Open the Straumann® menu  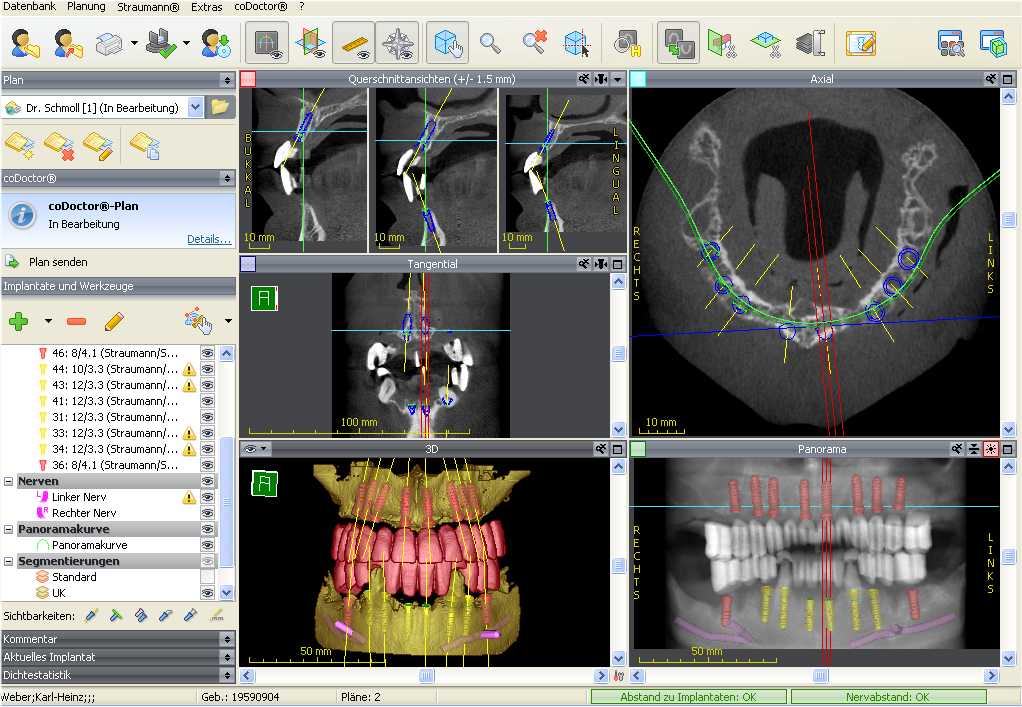(149, 7)
